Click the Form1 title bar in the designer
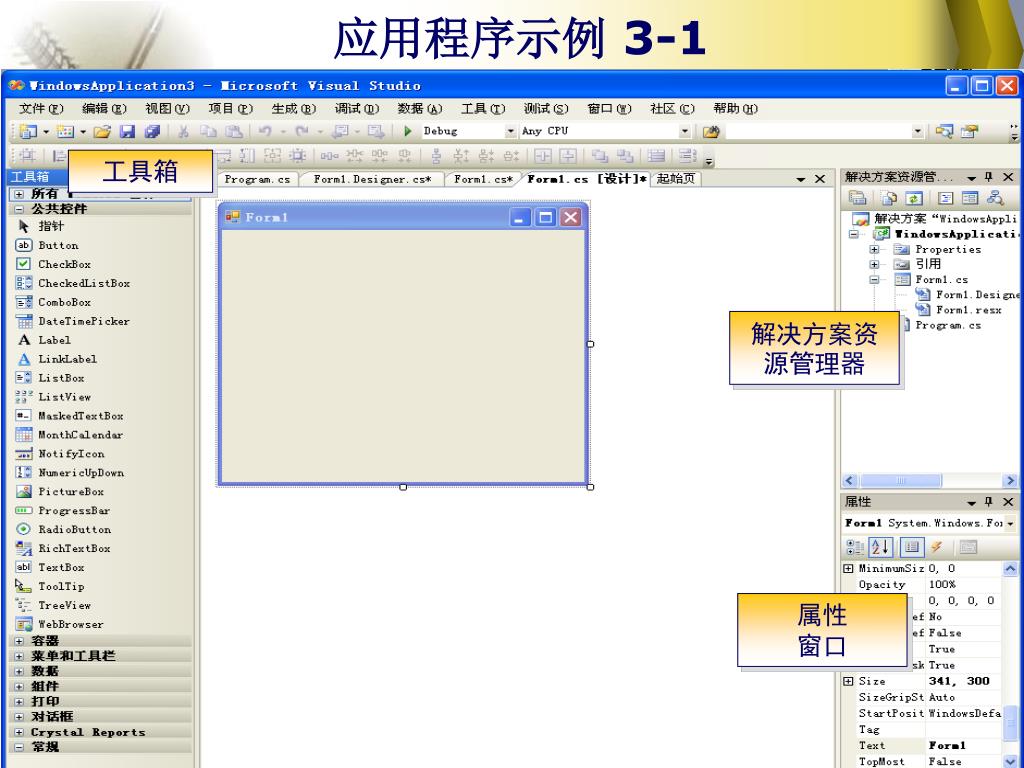The width and height of the screenshot is (1024, 768). pos(403,217)
